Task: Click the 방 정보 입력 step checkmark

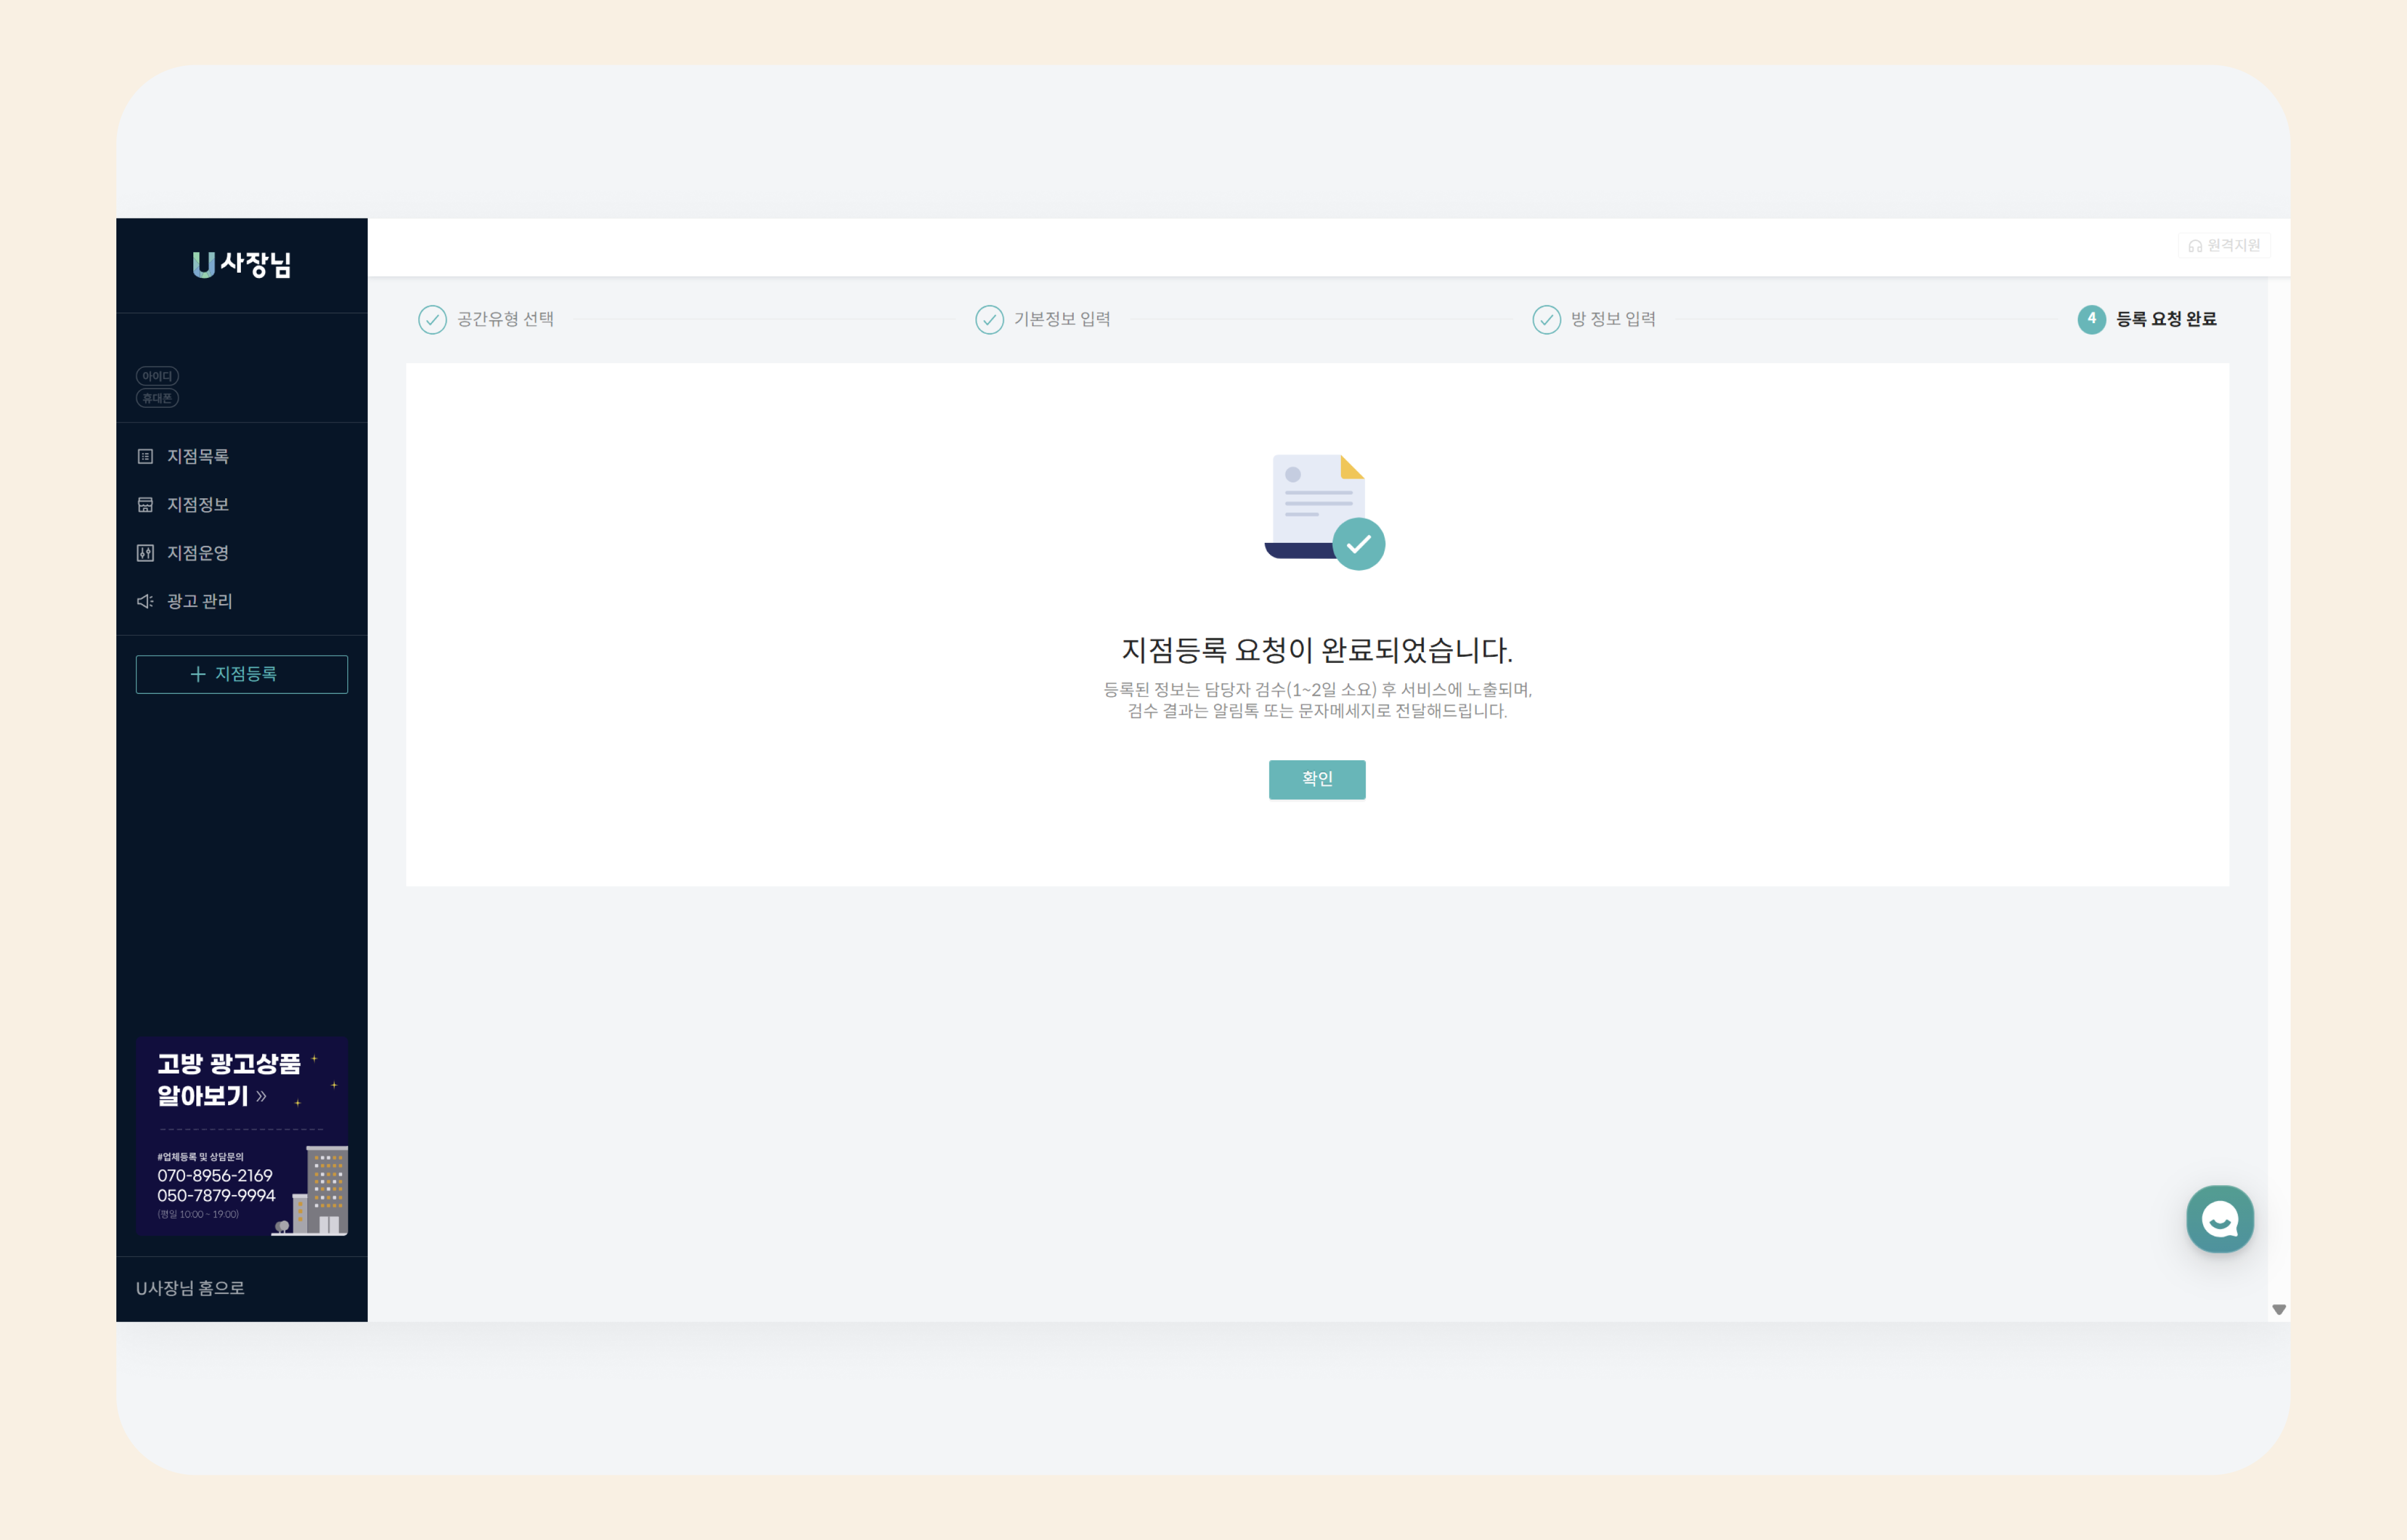Action: 1546,319
